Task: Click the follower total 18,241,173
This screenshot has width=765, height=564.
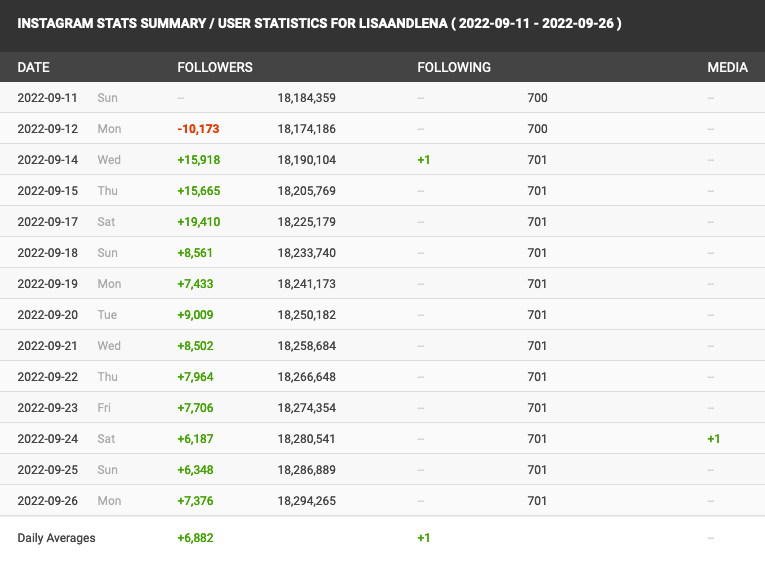Action: click(307, 284)
